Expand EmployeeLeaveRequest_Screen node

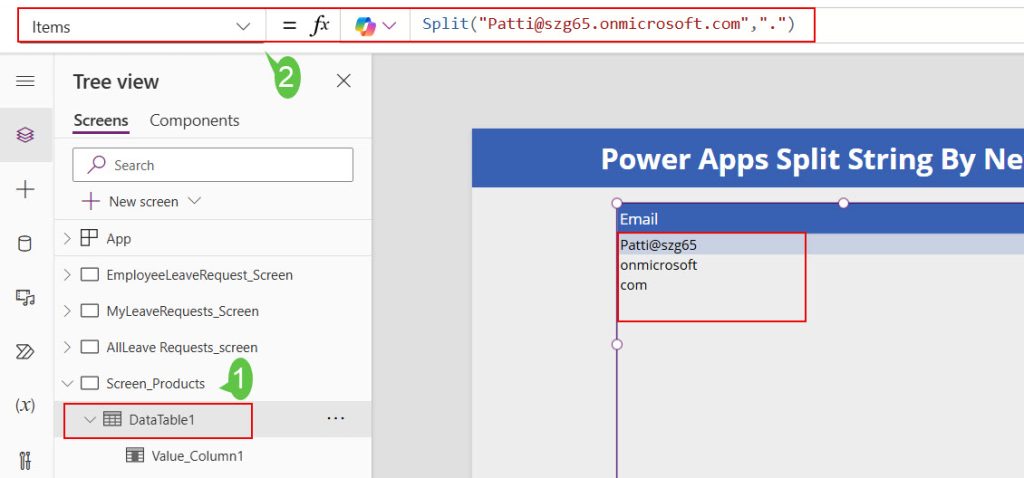click(67, 275)
